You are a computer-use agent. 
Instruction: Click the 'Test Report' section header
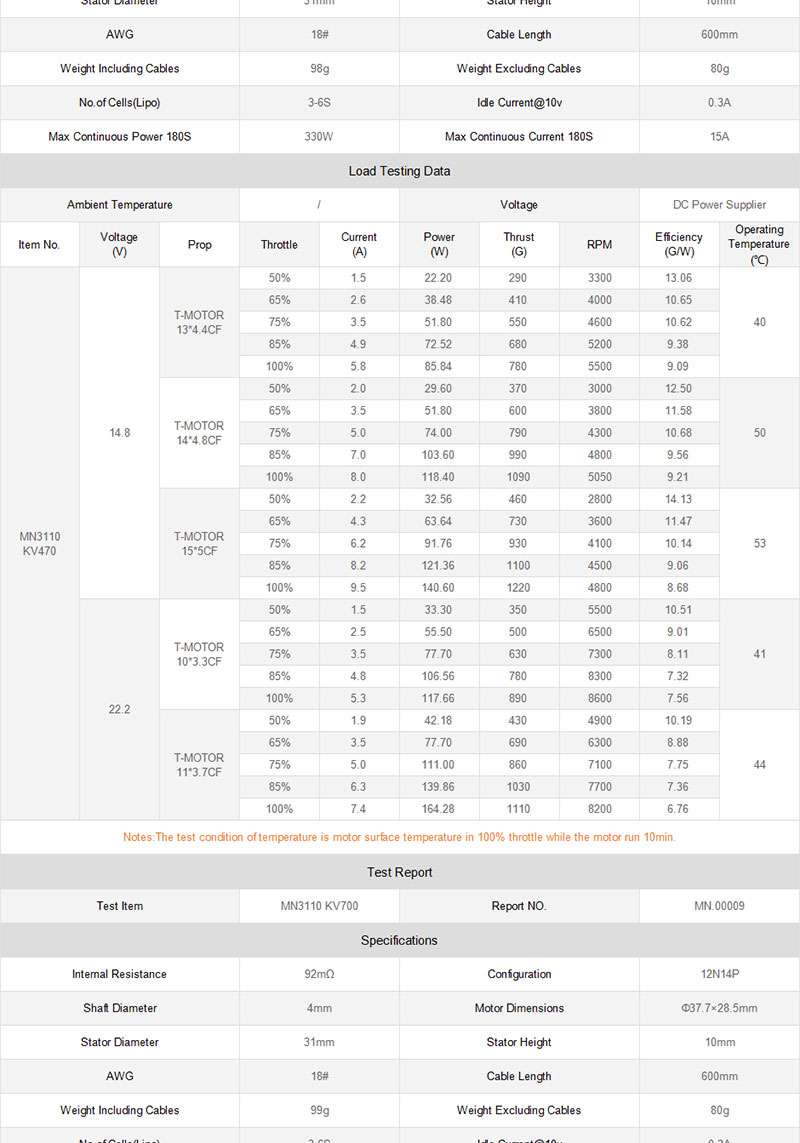coord(400,873)
